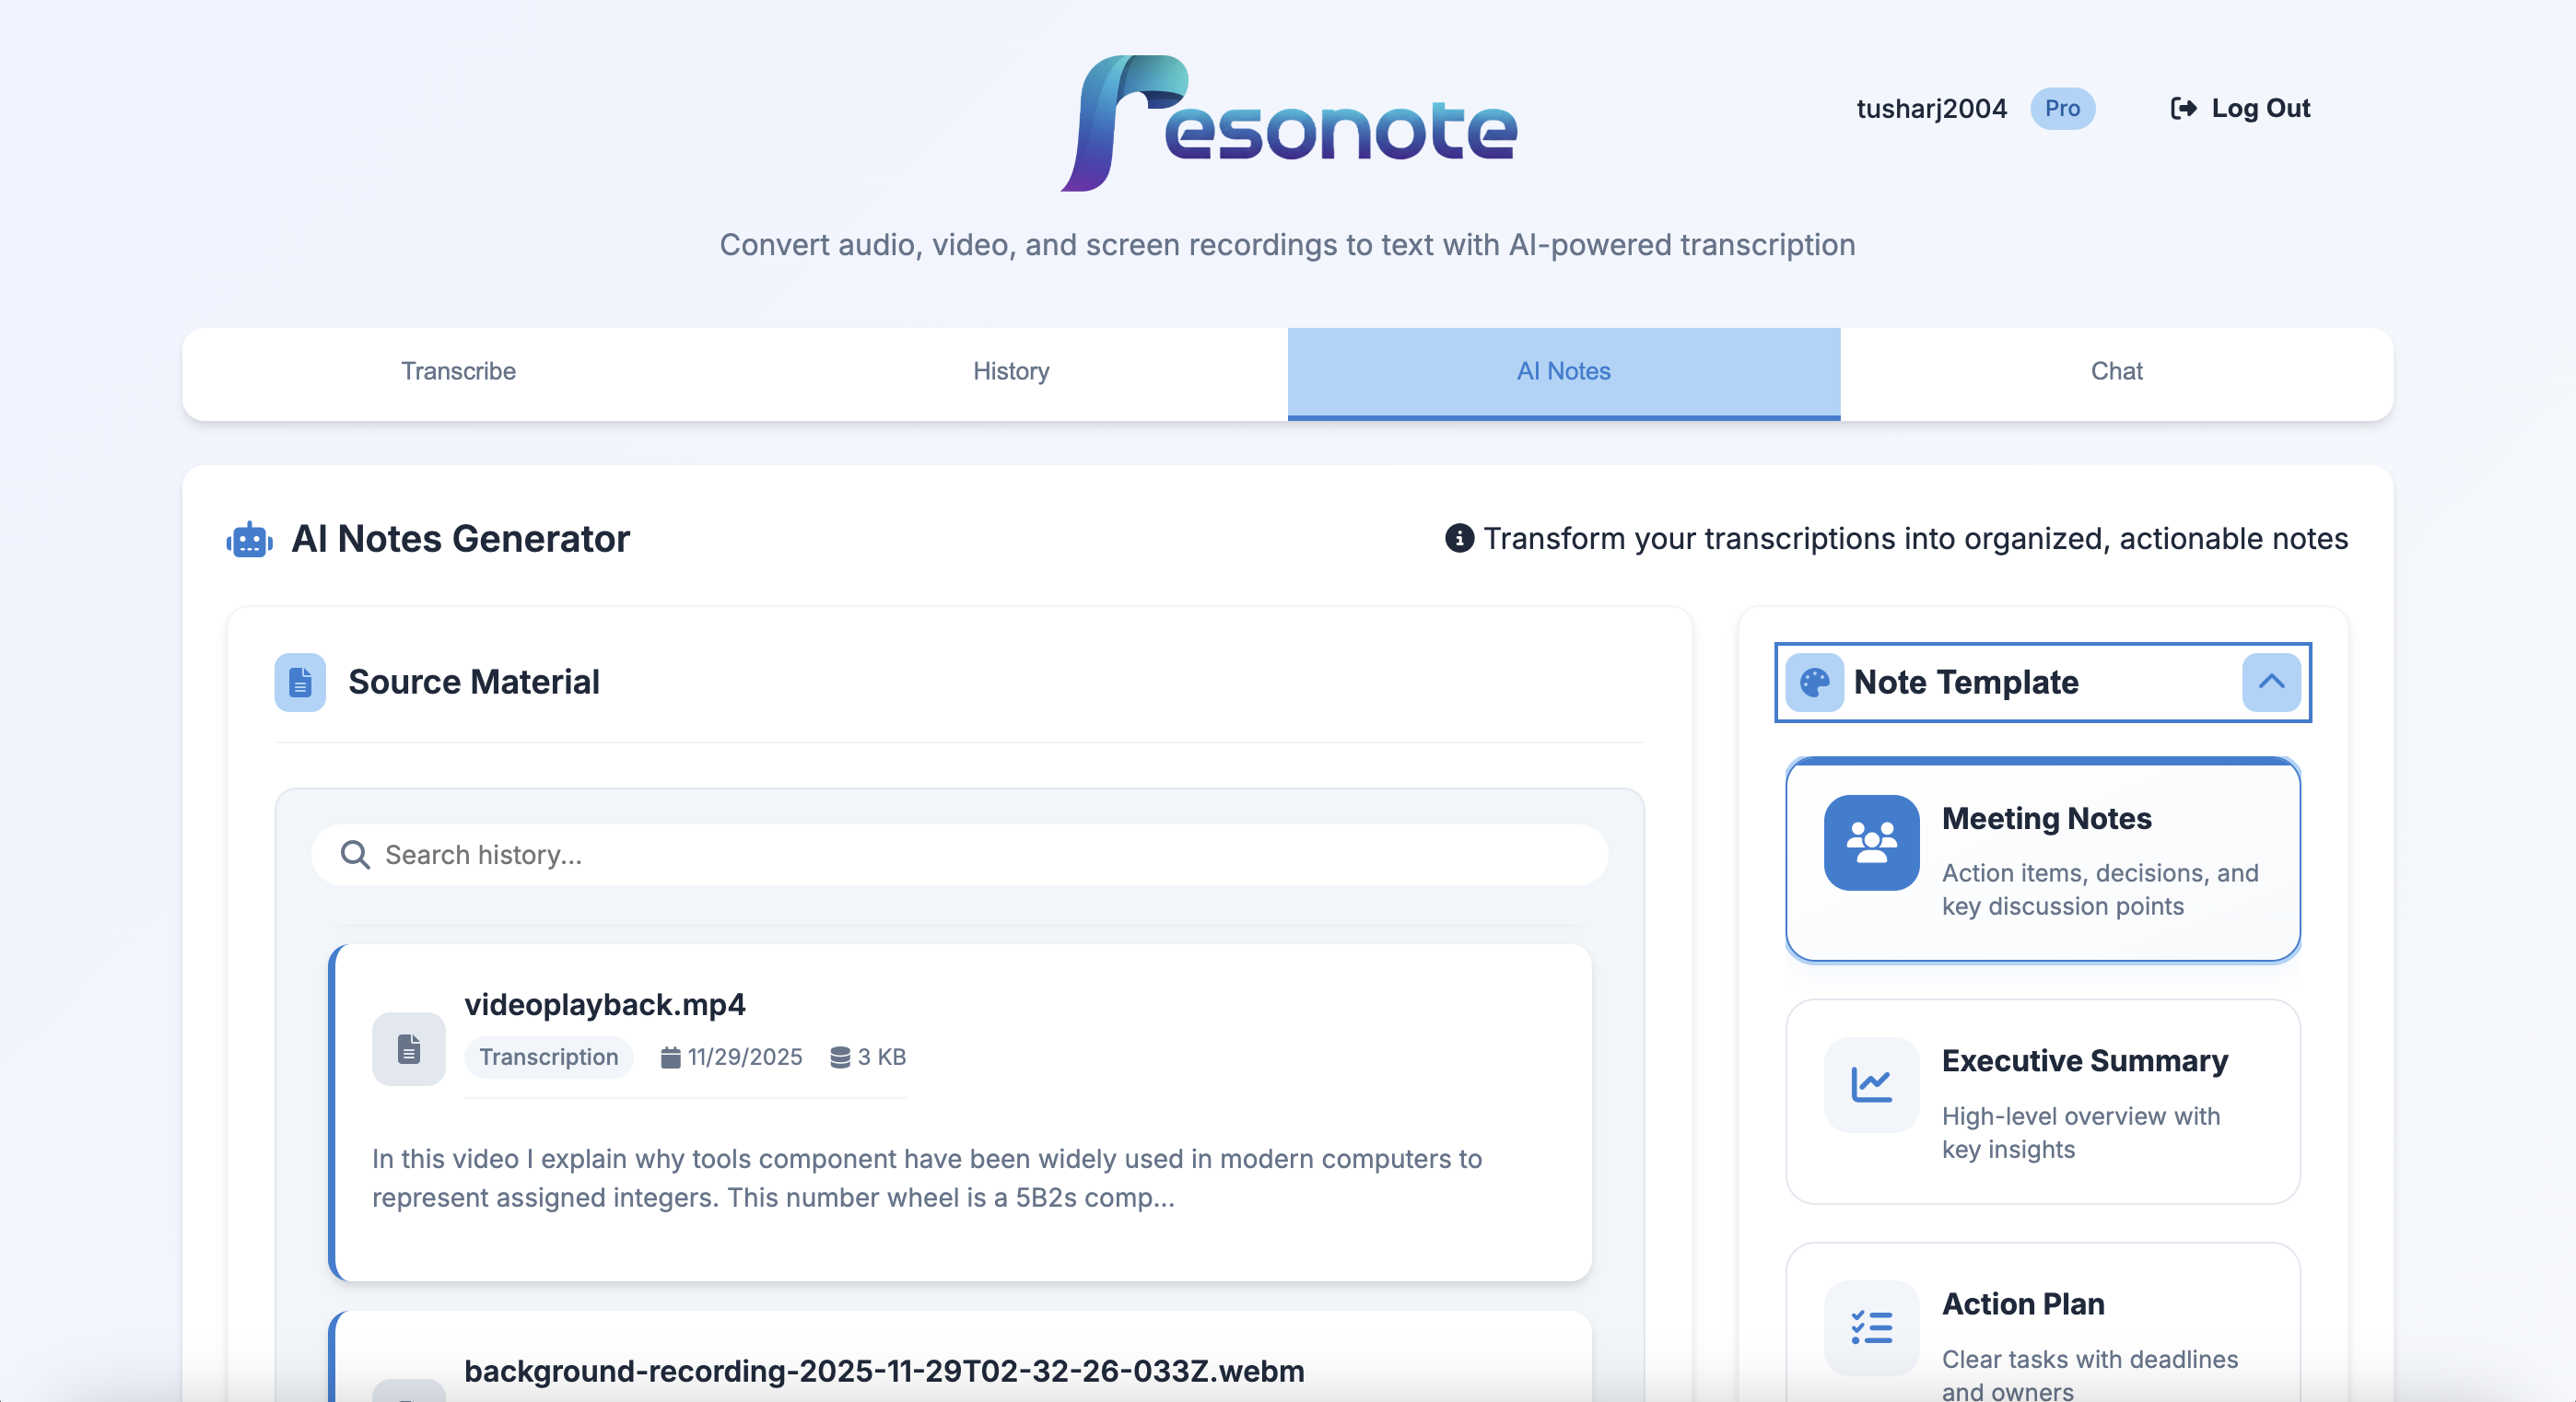2576x1402 pixels.
Task: Switch to the History tab
Action: pos(1011,371)
